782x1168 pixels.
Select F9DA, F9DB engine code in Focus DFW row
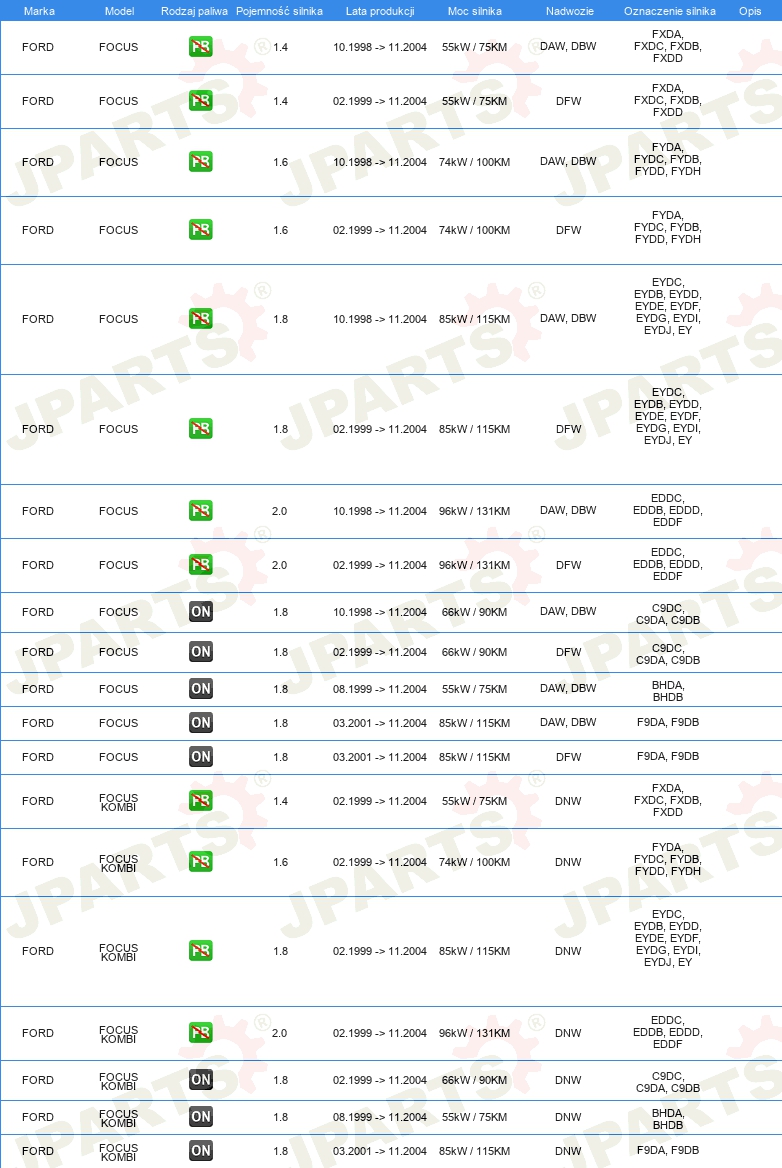(668, 756)
